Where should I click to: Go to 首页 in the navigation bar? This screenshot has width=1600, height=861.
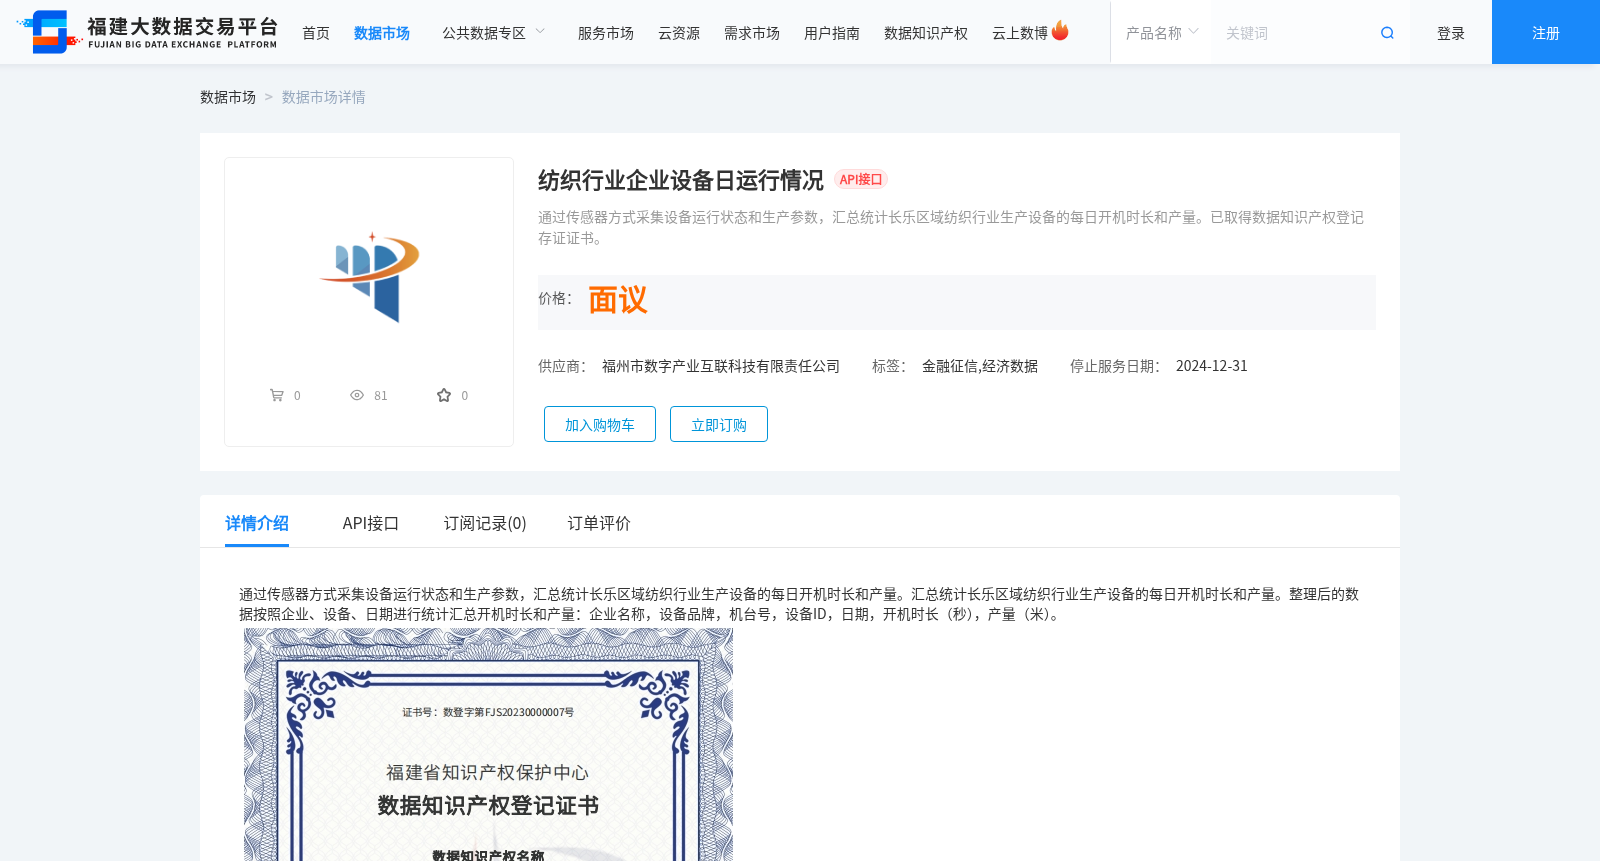316,33
